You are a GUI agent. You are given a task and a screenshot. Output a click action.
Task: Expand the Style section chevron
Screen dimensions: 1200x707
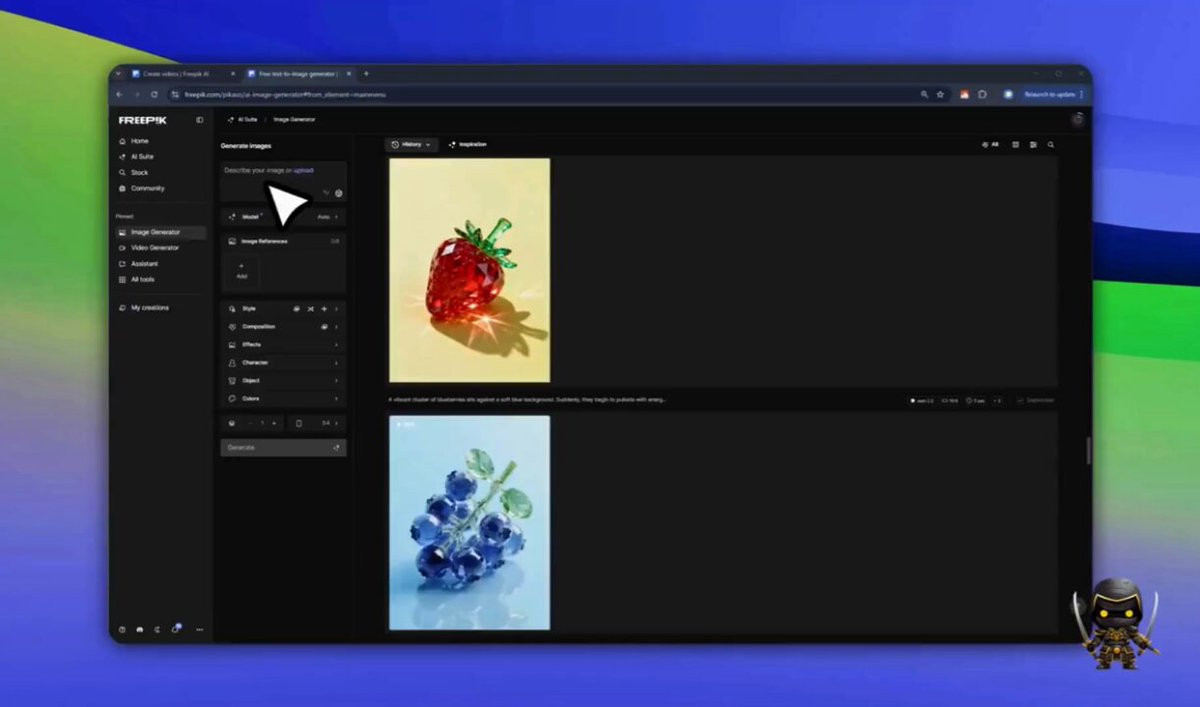pyautogui.click(x=336, y=309)
